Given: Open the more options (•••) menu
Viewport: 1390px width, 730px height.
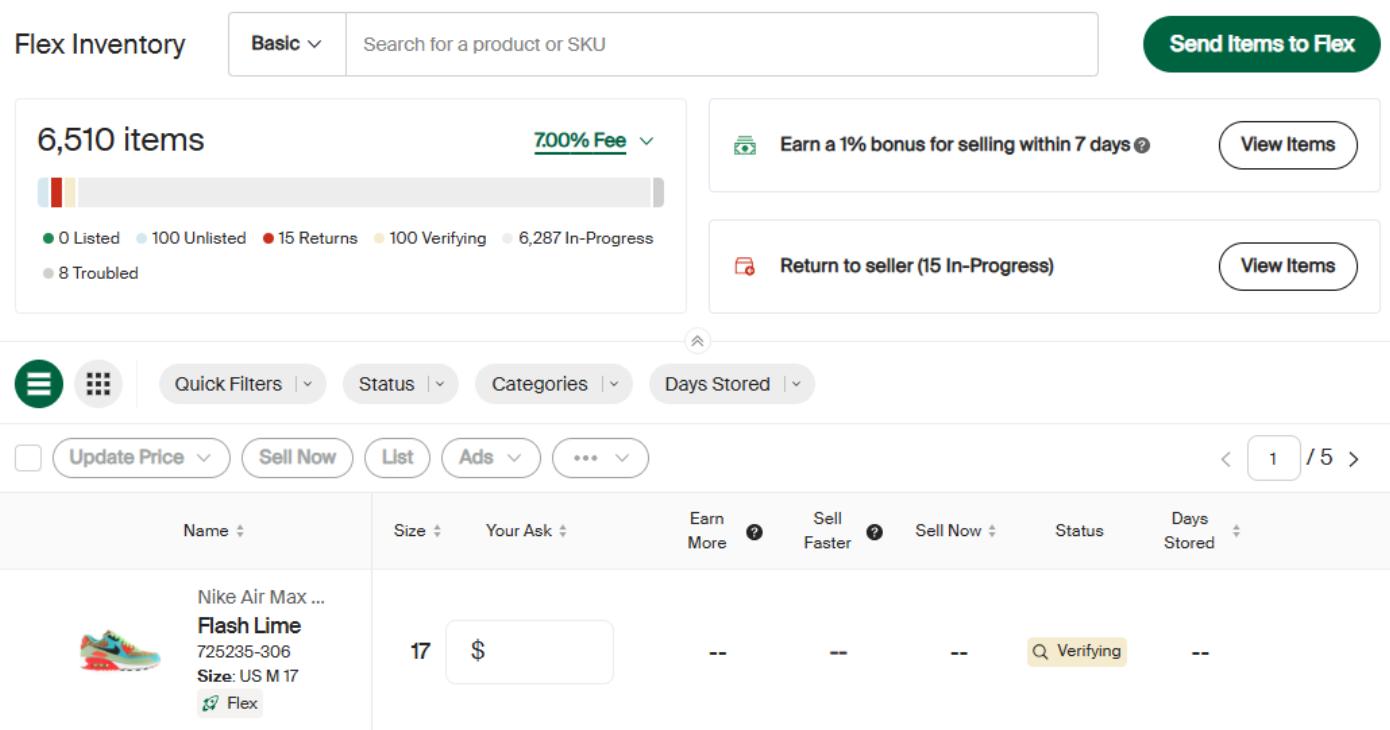Looking at the screenshot, I should [x=602, y=457].
